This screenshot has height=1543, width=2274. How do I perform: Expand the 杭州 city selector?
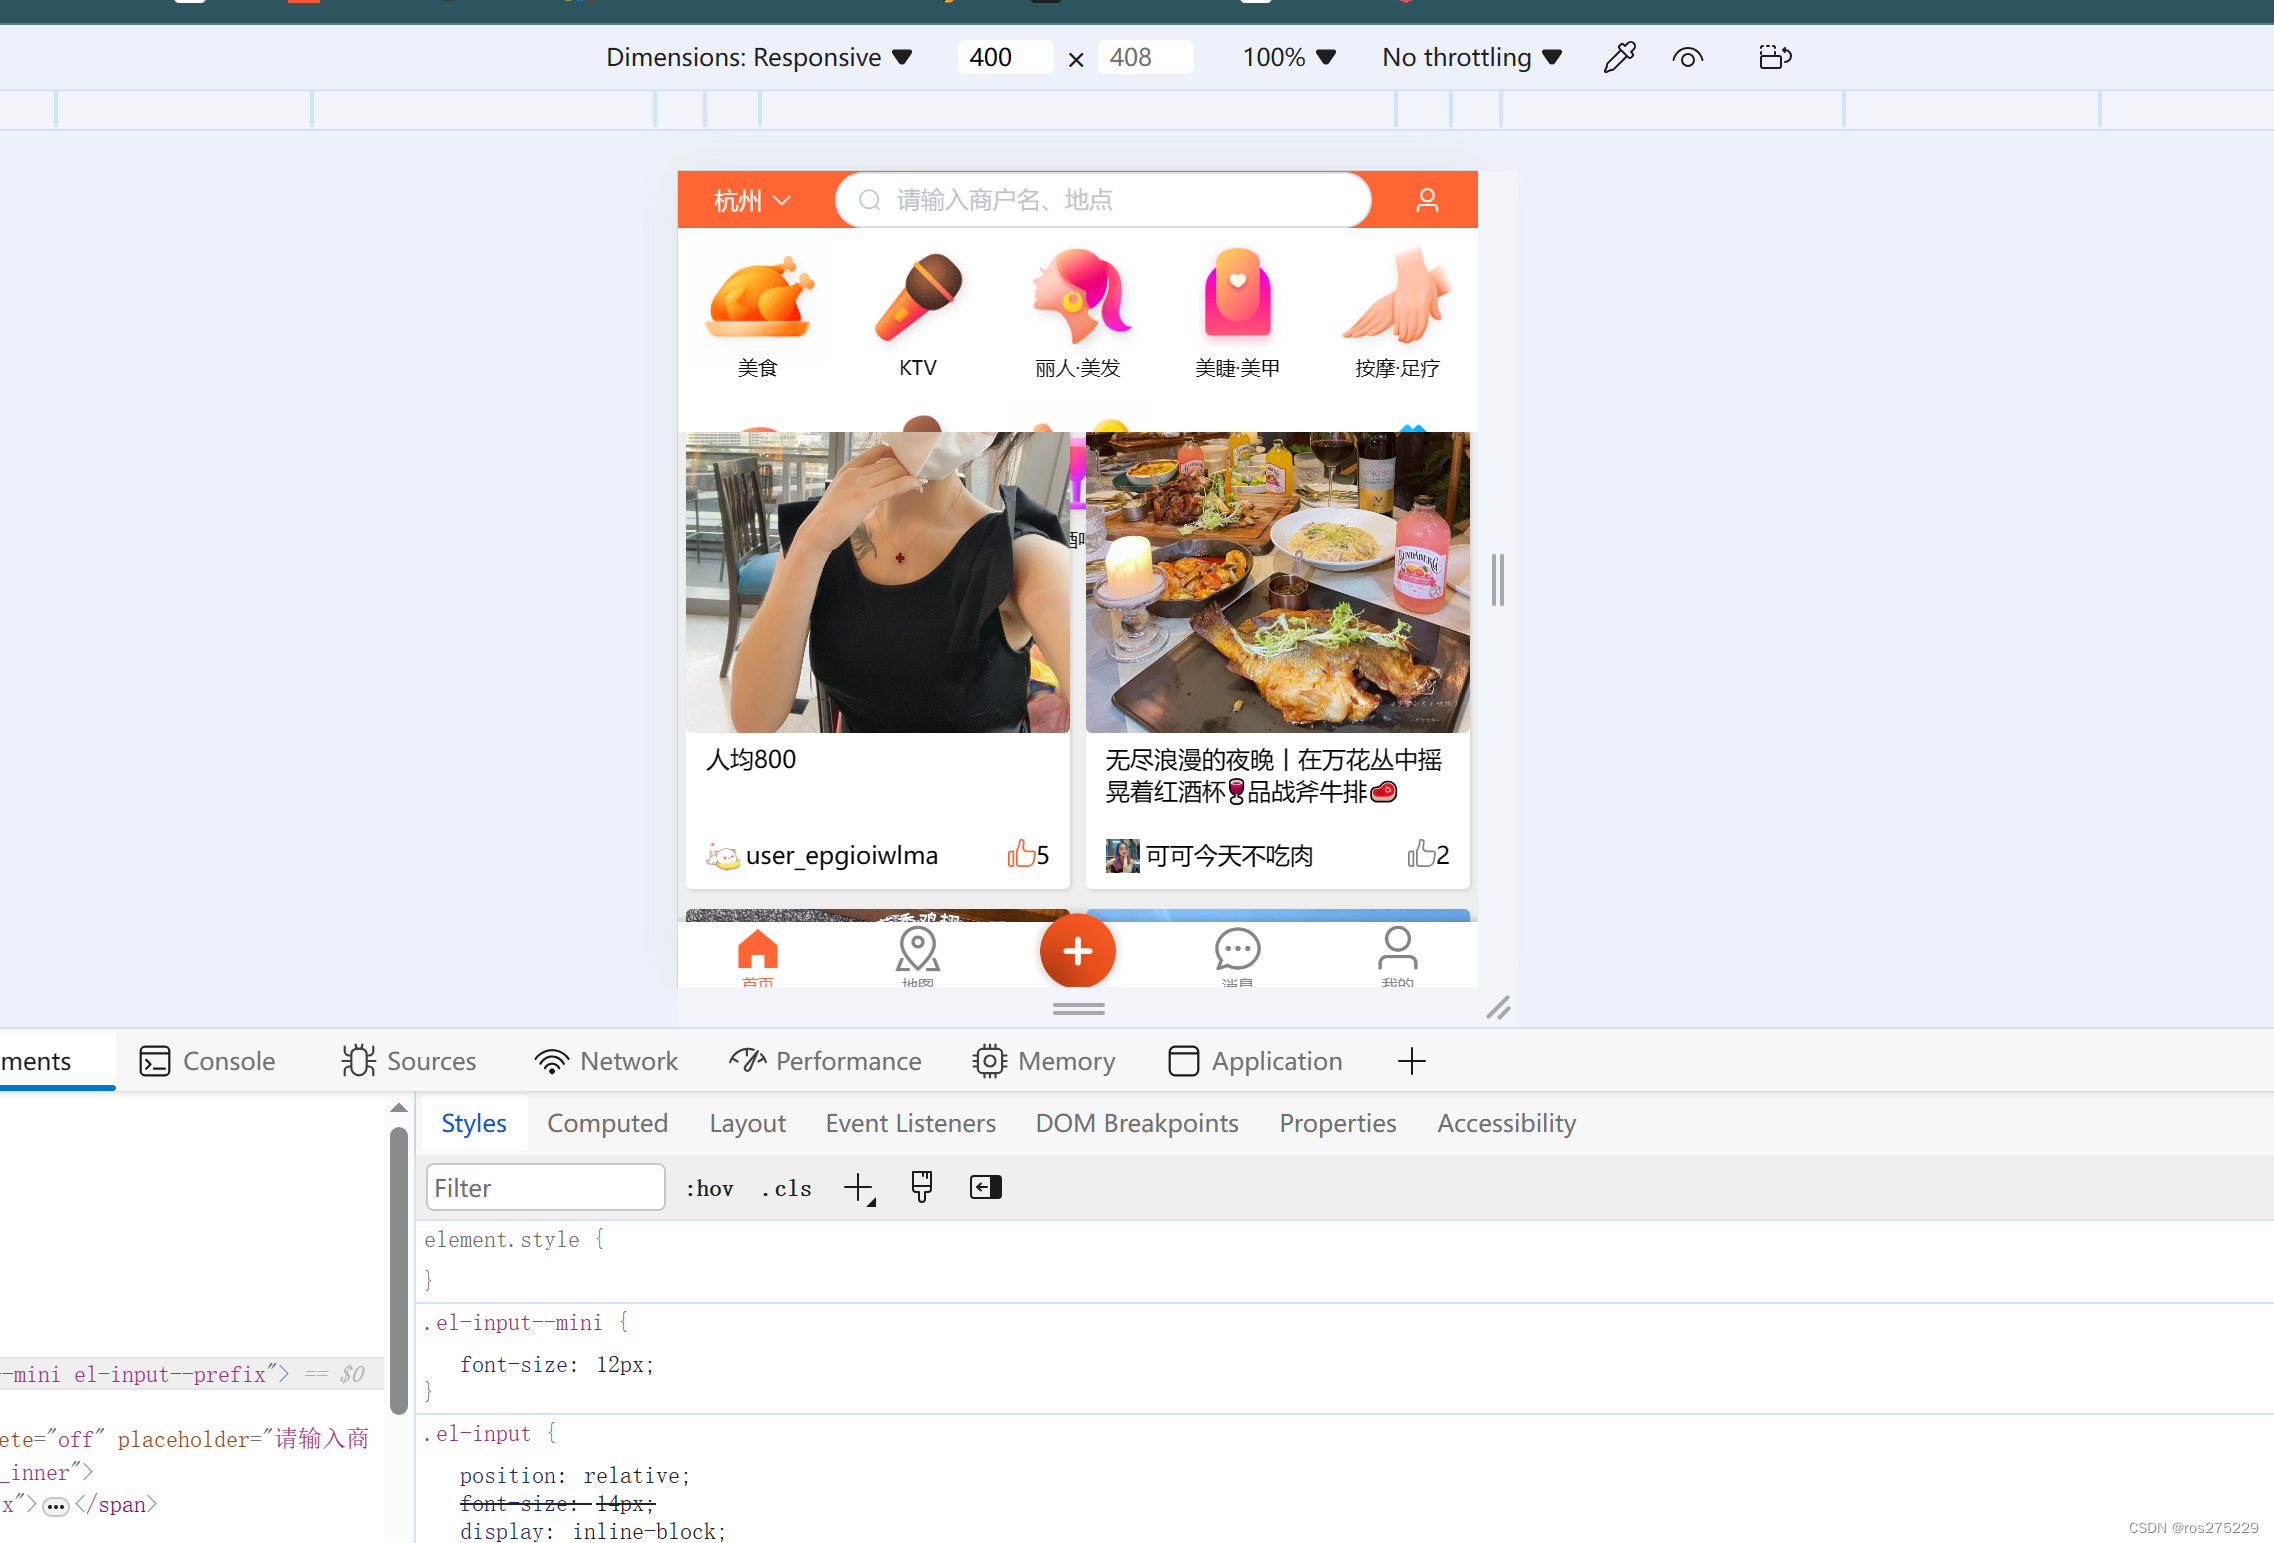(x=752, y=200)
